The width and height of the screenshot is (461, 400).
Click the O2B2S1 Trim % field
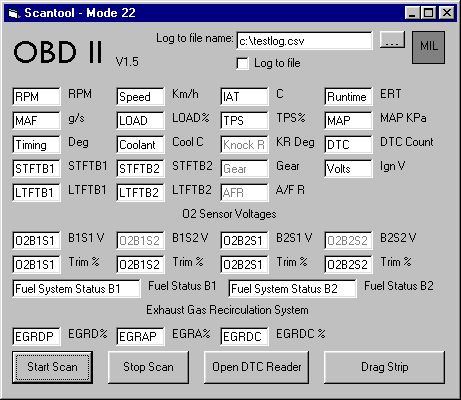(244, 265)
